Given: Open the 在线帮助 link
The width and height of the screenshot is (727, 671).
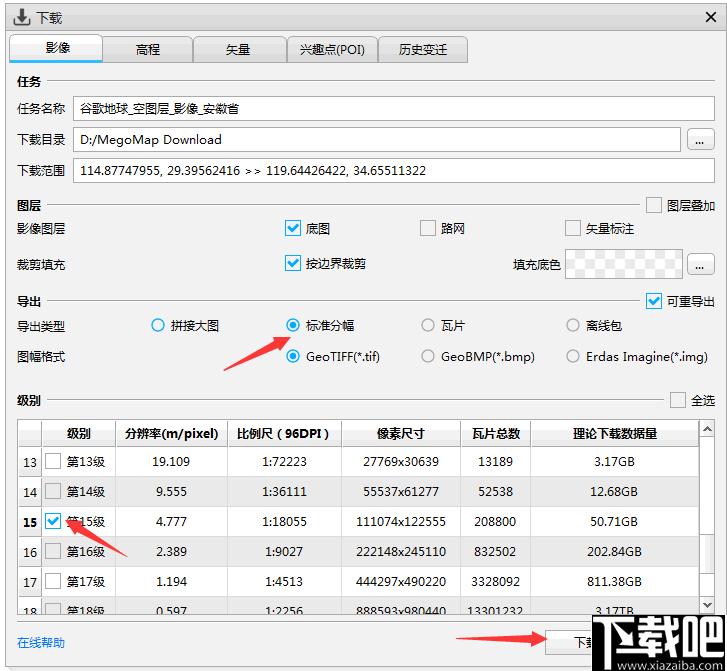Looking at the screenshot, I should [x=41, y=643].
